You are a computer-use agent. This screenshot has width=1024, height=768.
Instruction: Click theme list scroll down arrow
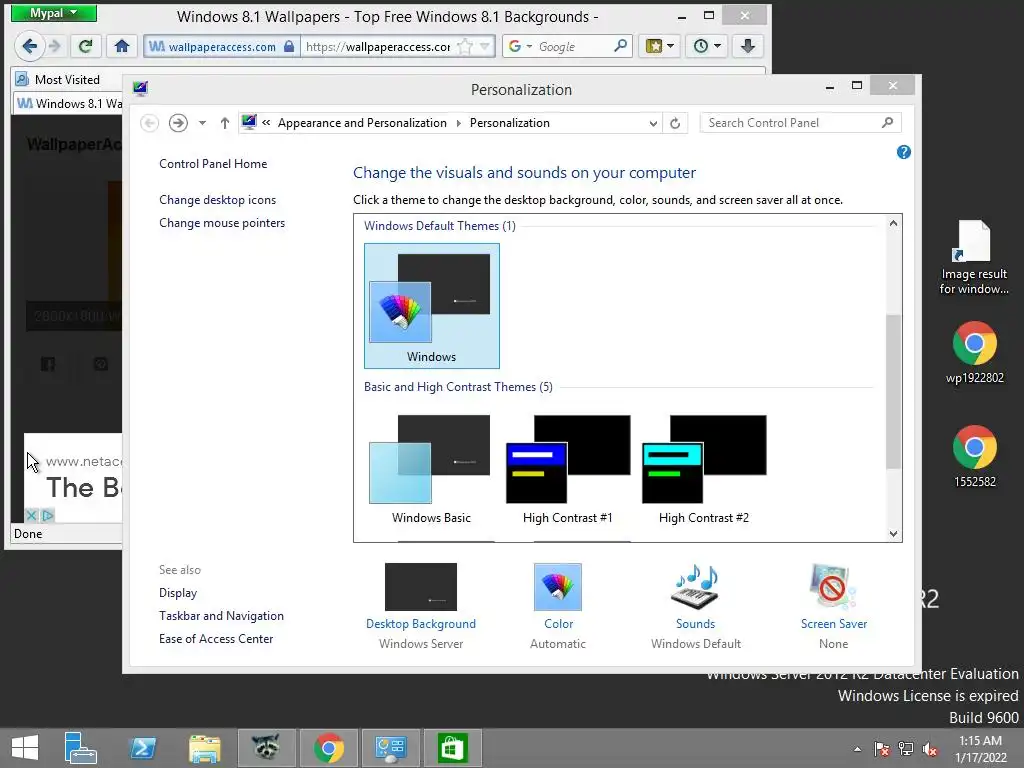coord(893,534)
